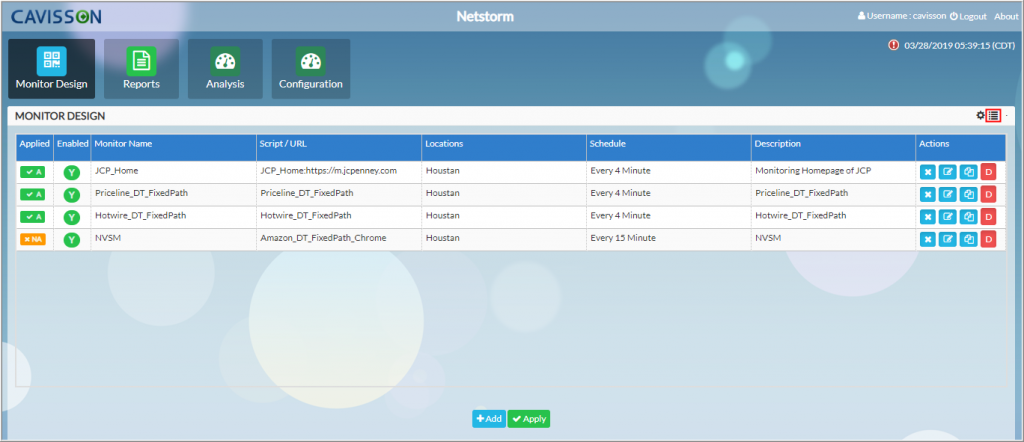Select the NVSM monitor name cell
Viewport: 1024px width, 442px height.
coord(174,239)
